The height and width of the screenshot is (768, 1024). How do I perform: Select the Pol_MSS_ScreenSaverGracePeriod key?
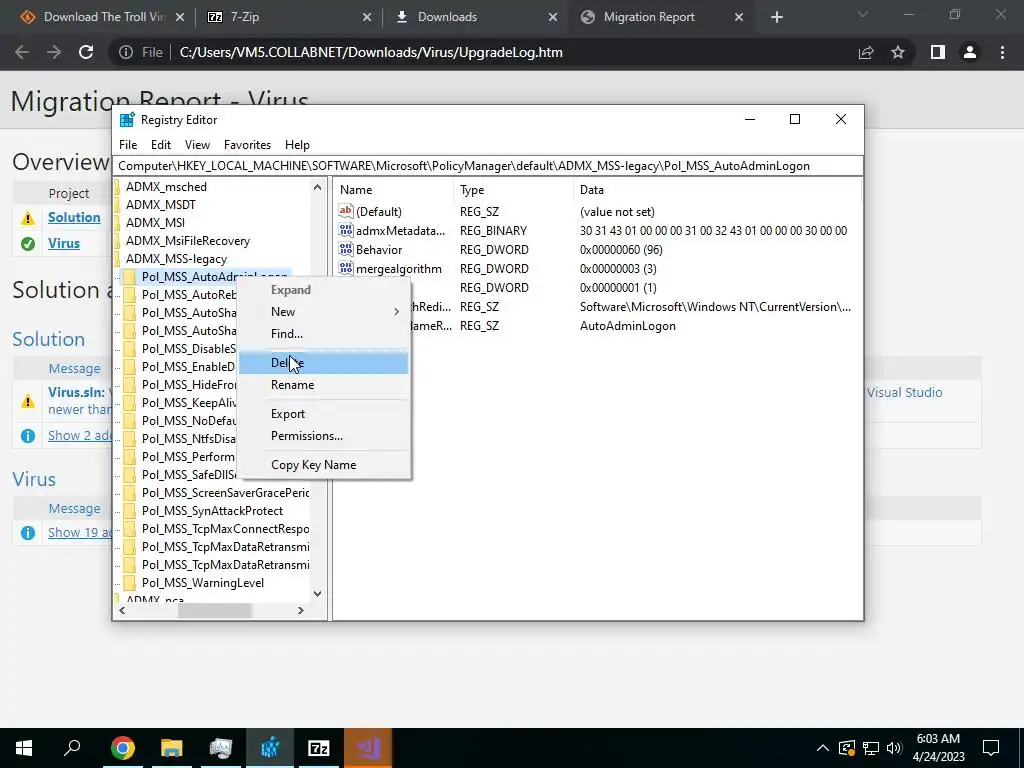pyautogui.click(x=225, y=493)
